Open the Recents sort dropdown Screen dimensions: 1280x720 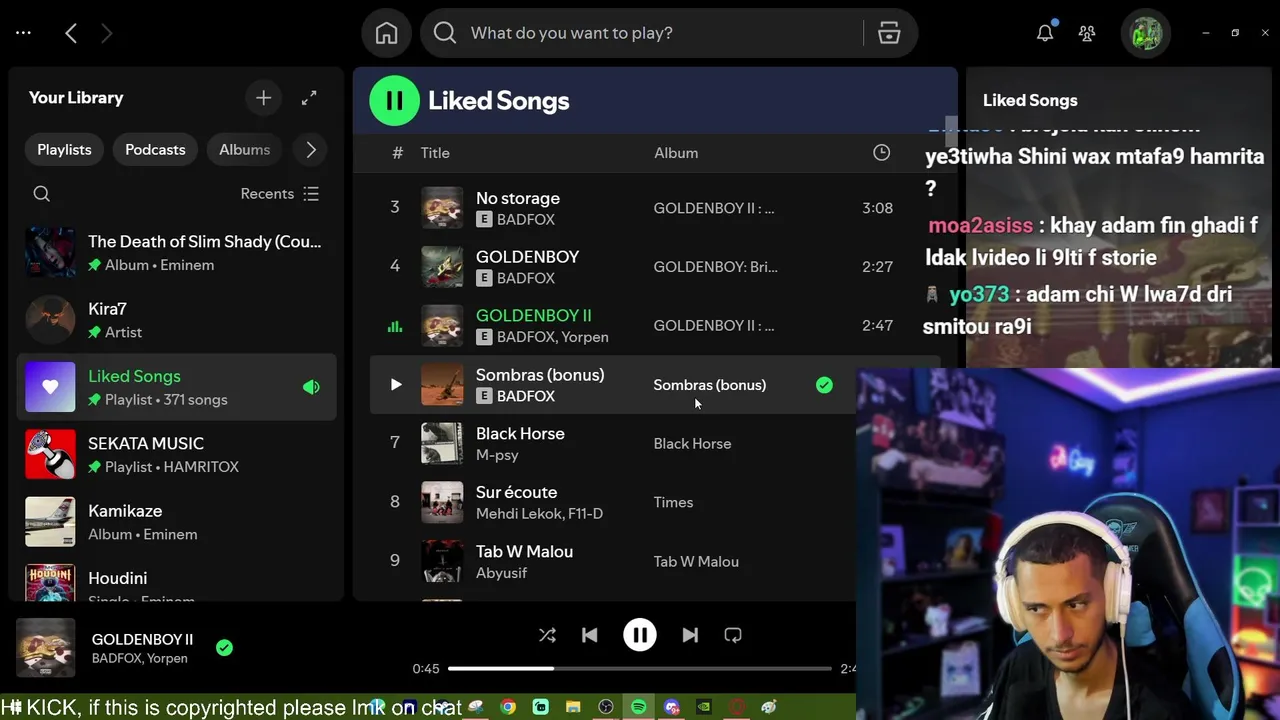pyautogui.click(x=280, y=194)
